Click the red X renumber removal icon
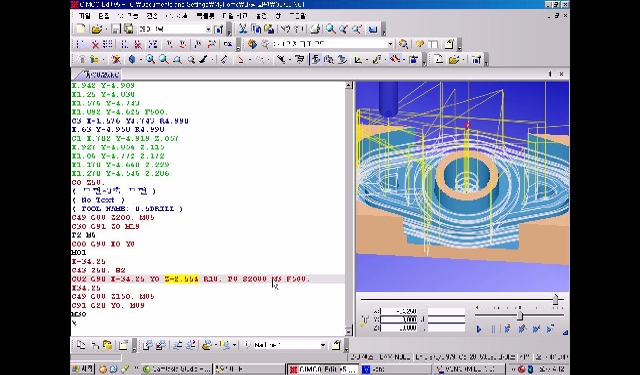The image size is (640, 375). (95, 44)
